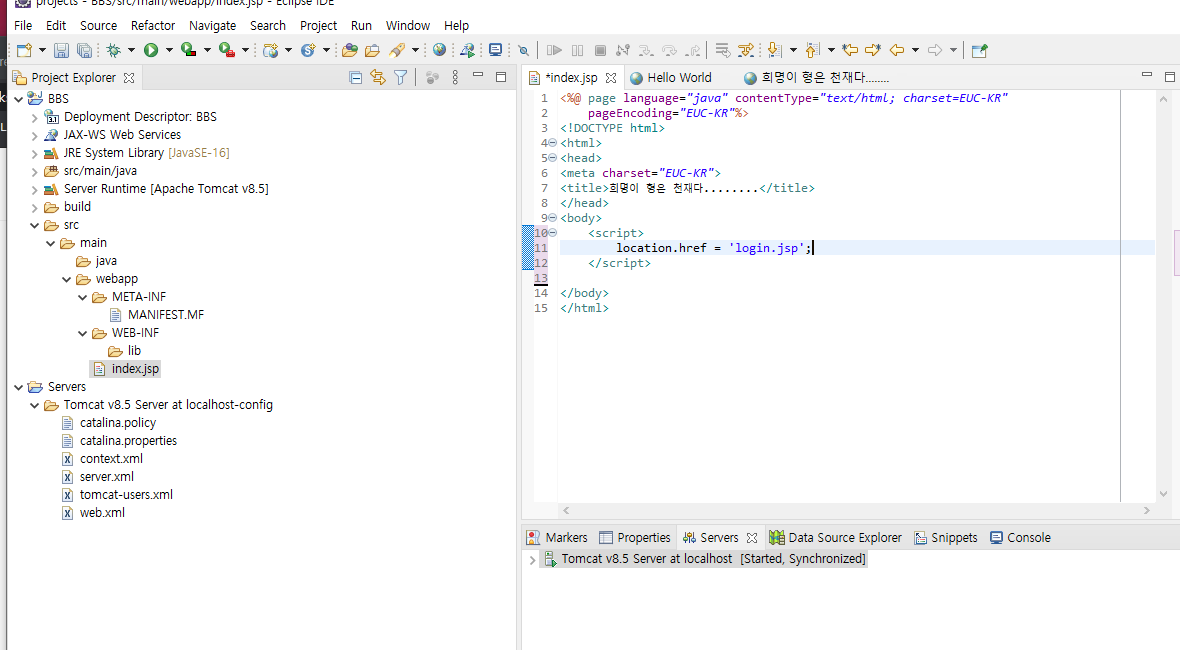Open the Navigate menu
This screenshot has height=650, width=1180.
212,26
